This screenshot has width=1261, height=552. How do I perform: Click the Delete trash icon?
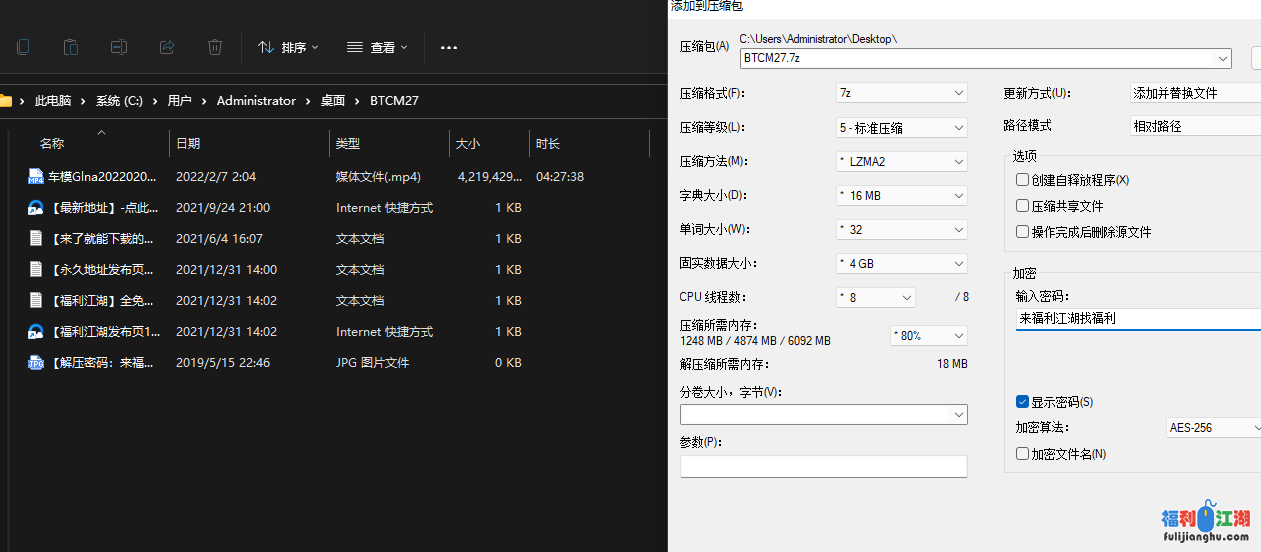coord(215,47)
